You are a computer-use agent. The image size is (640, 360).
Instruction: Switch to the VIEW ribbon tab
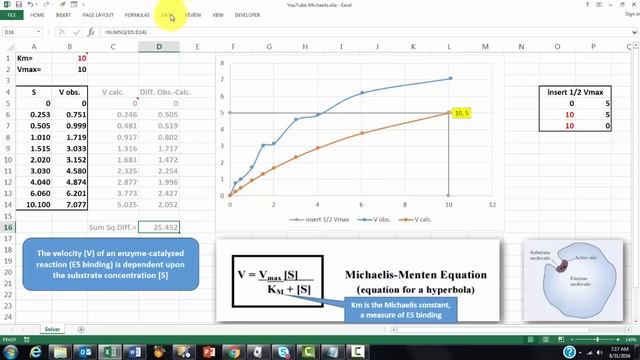pos(218,15)
